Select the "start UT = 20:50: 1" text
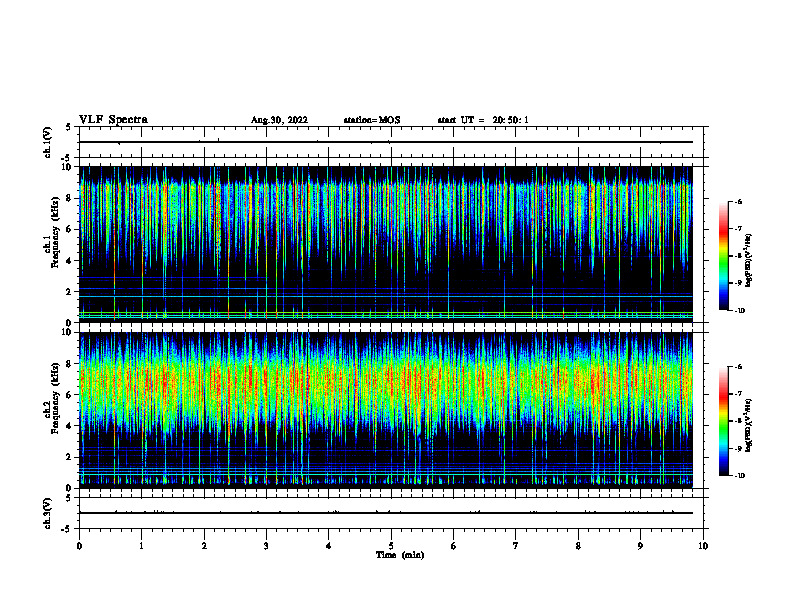 483,120
